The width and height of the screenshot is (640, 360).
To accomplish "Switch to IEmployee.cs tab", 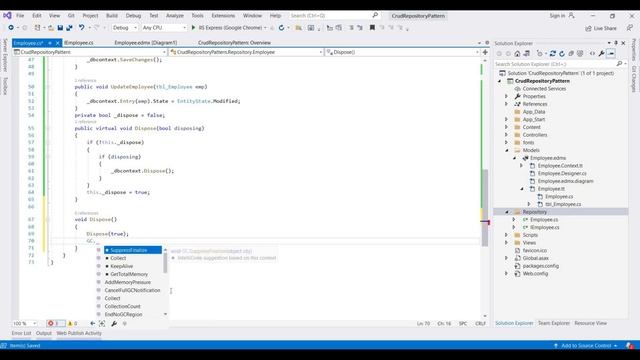I will click(79, 42).
